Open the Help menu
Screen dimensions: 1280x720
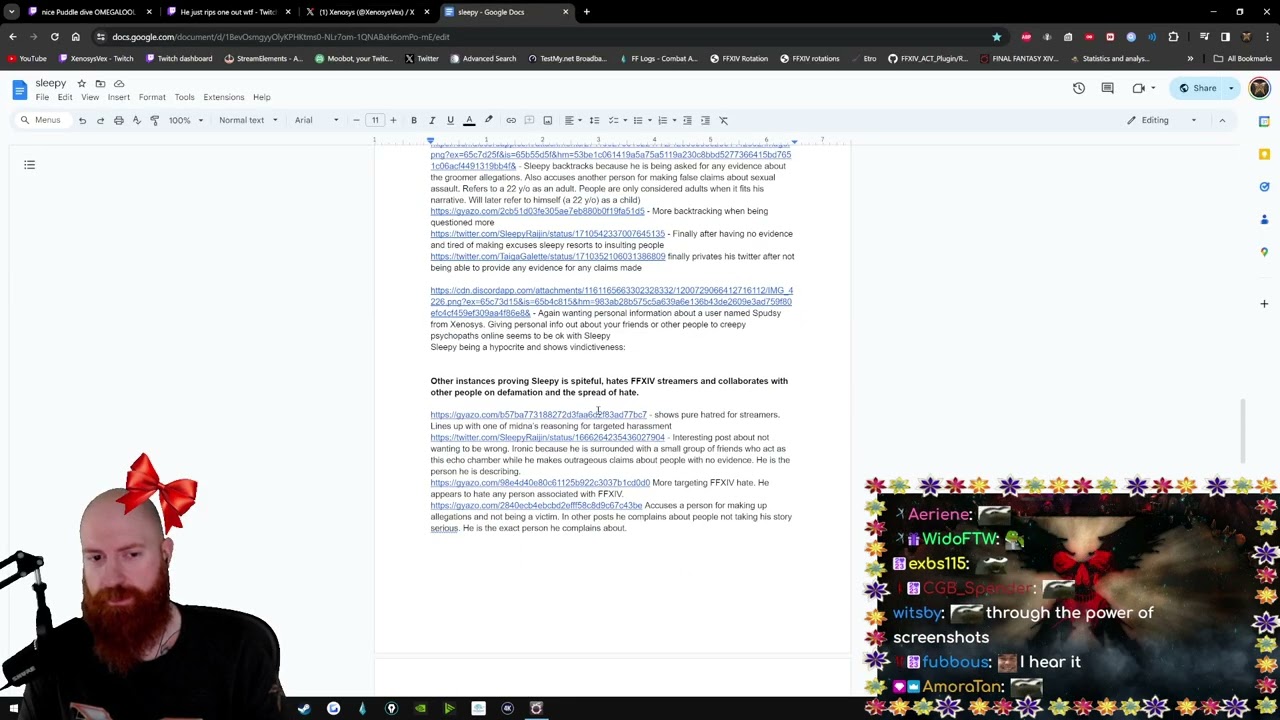(x=261, y=97)
